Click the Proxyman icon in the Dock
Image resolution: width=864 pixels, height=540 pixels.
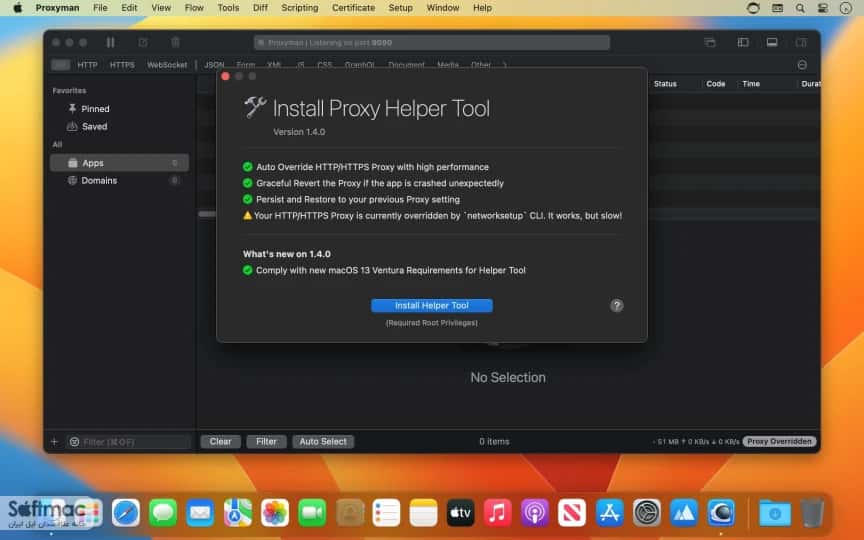coord(721,513)
